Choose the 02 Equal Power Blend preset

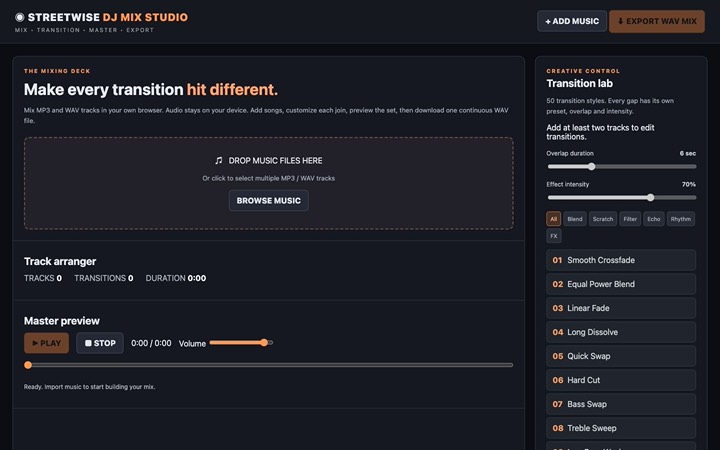(621, 284)
